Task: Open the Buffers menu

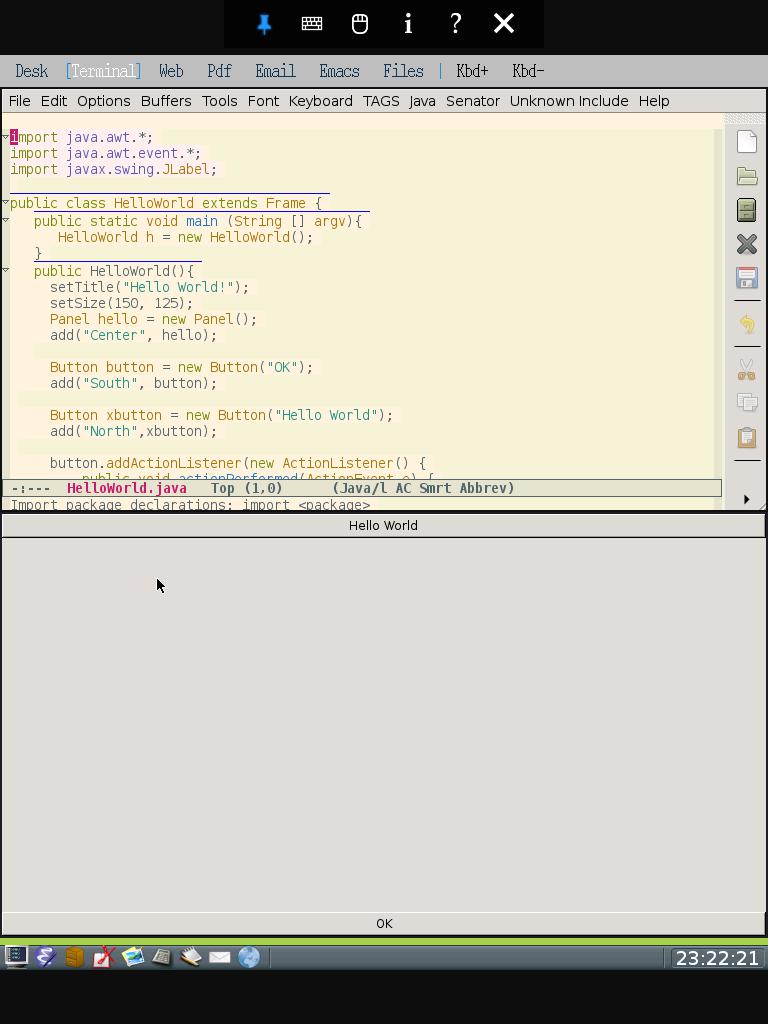Action: [166, 101]
